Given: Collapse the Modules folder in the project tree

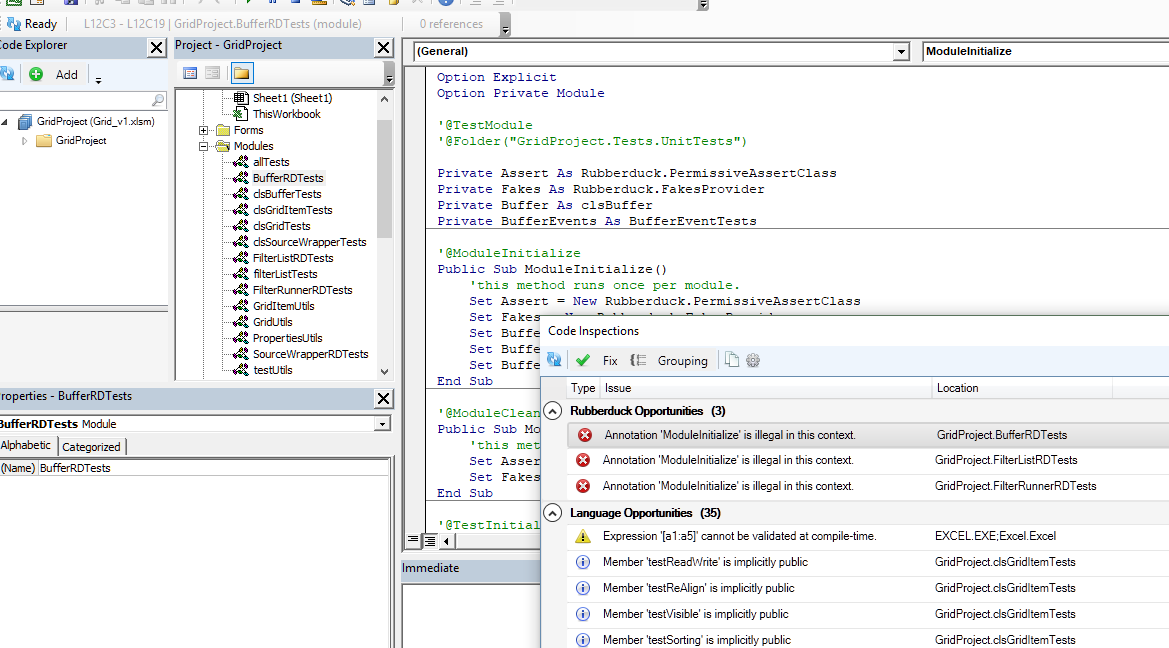Looking at the screenshot, I should [x=205, y=145].
